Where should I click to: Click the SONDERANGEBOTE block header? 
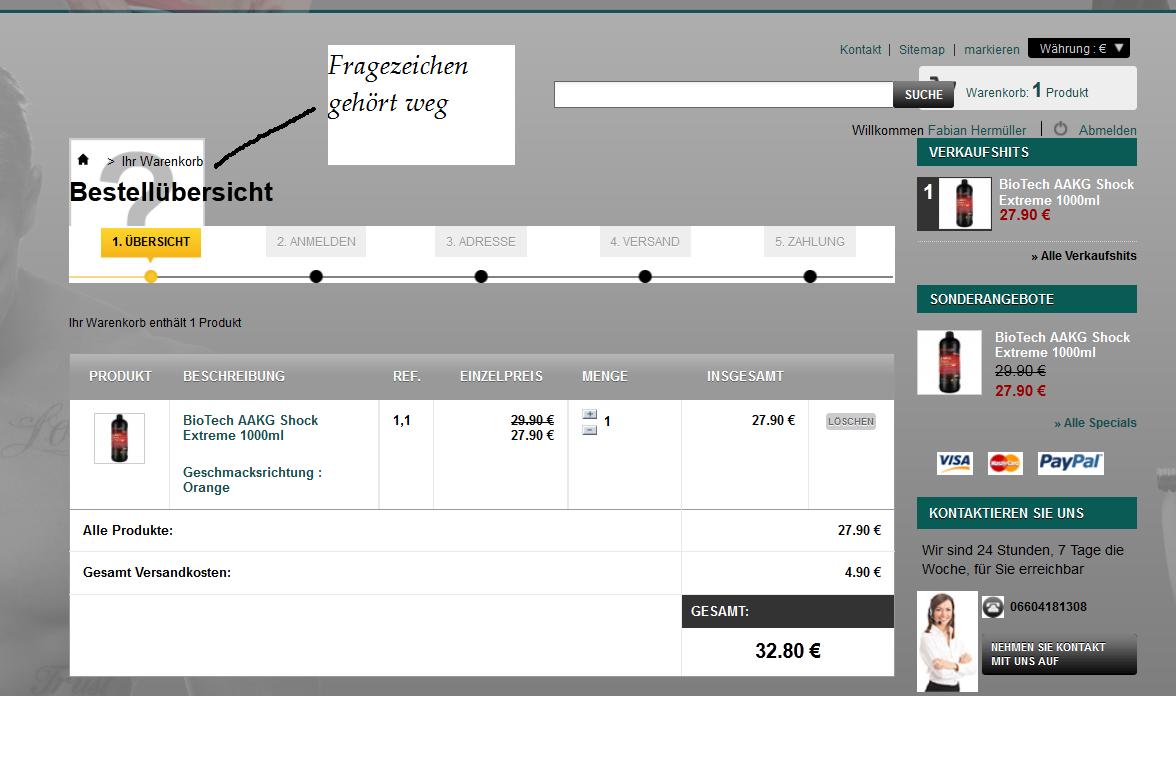tap(1027, 299)
